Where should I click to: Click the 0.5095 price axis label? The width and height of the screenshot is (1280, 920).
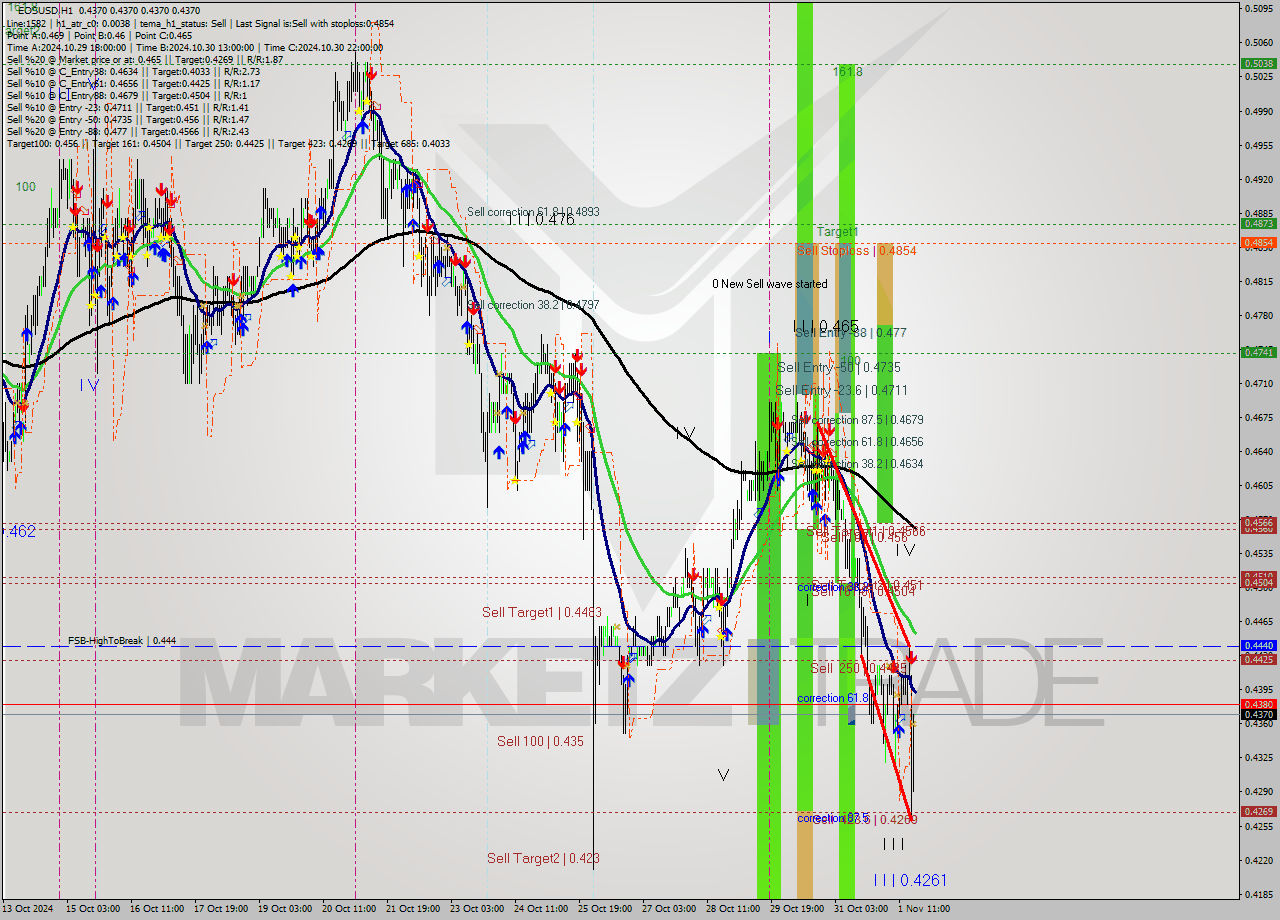coord(1259,8)
